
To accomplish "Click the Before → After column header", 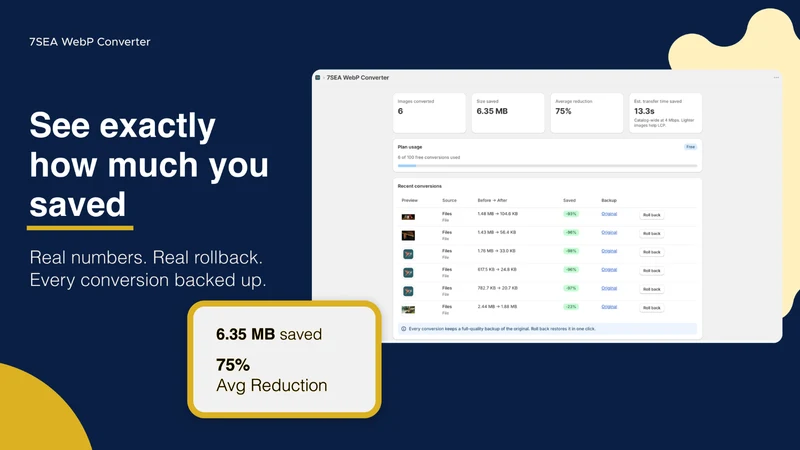I will tap(492, 201).
